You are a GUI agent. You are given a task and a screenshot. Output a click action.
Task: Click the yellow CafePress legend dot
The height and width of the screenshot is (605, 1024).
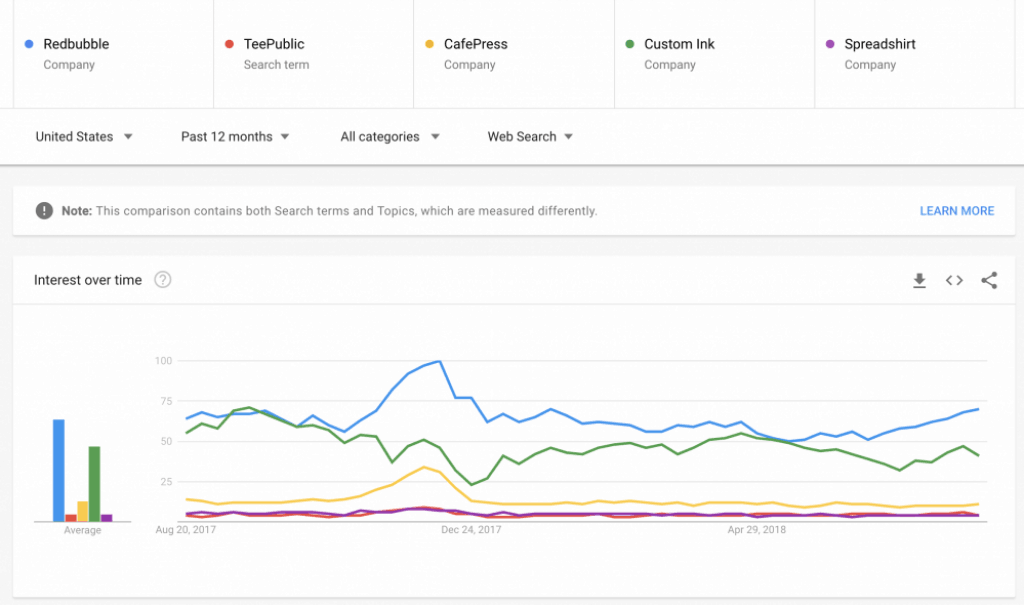(x=429, y=44)
